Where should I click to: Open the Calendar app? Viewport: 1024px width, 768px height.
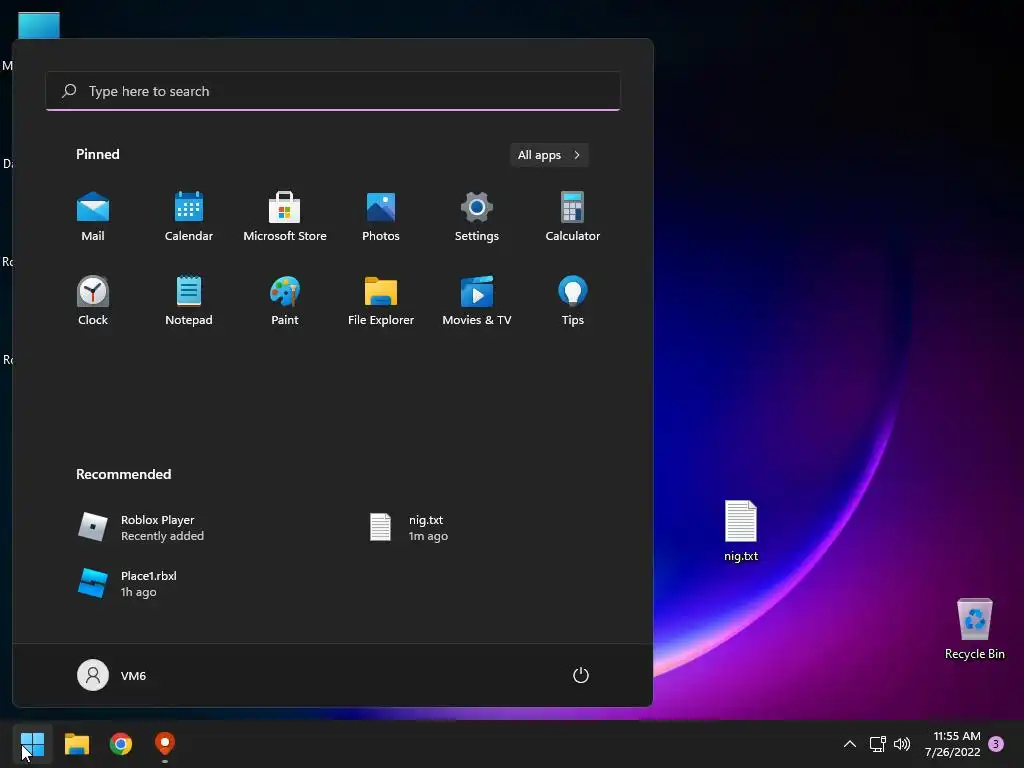189,217
